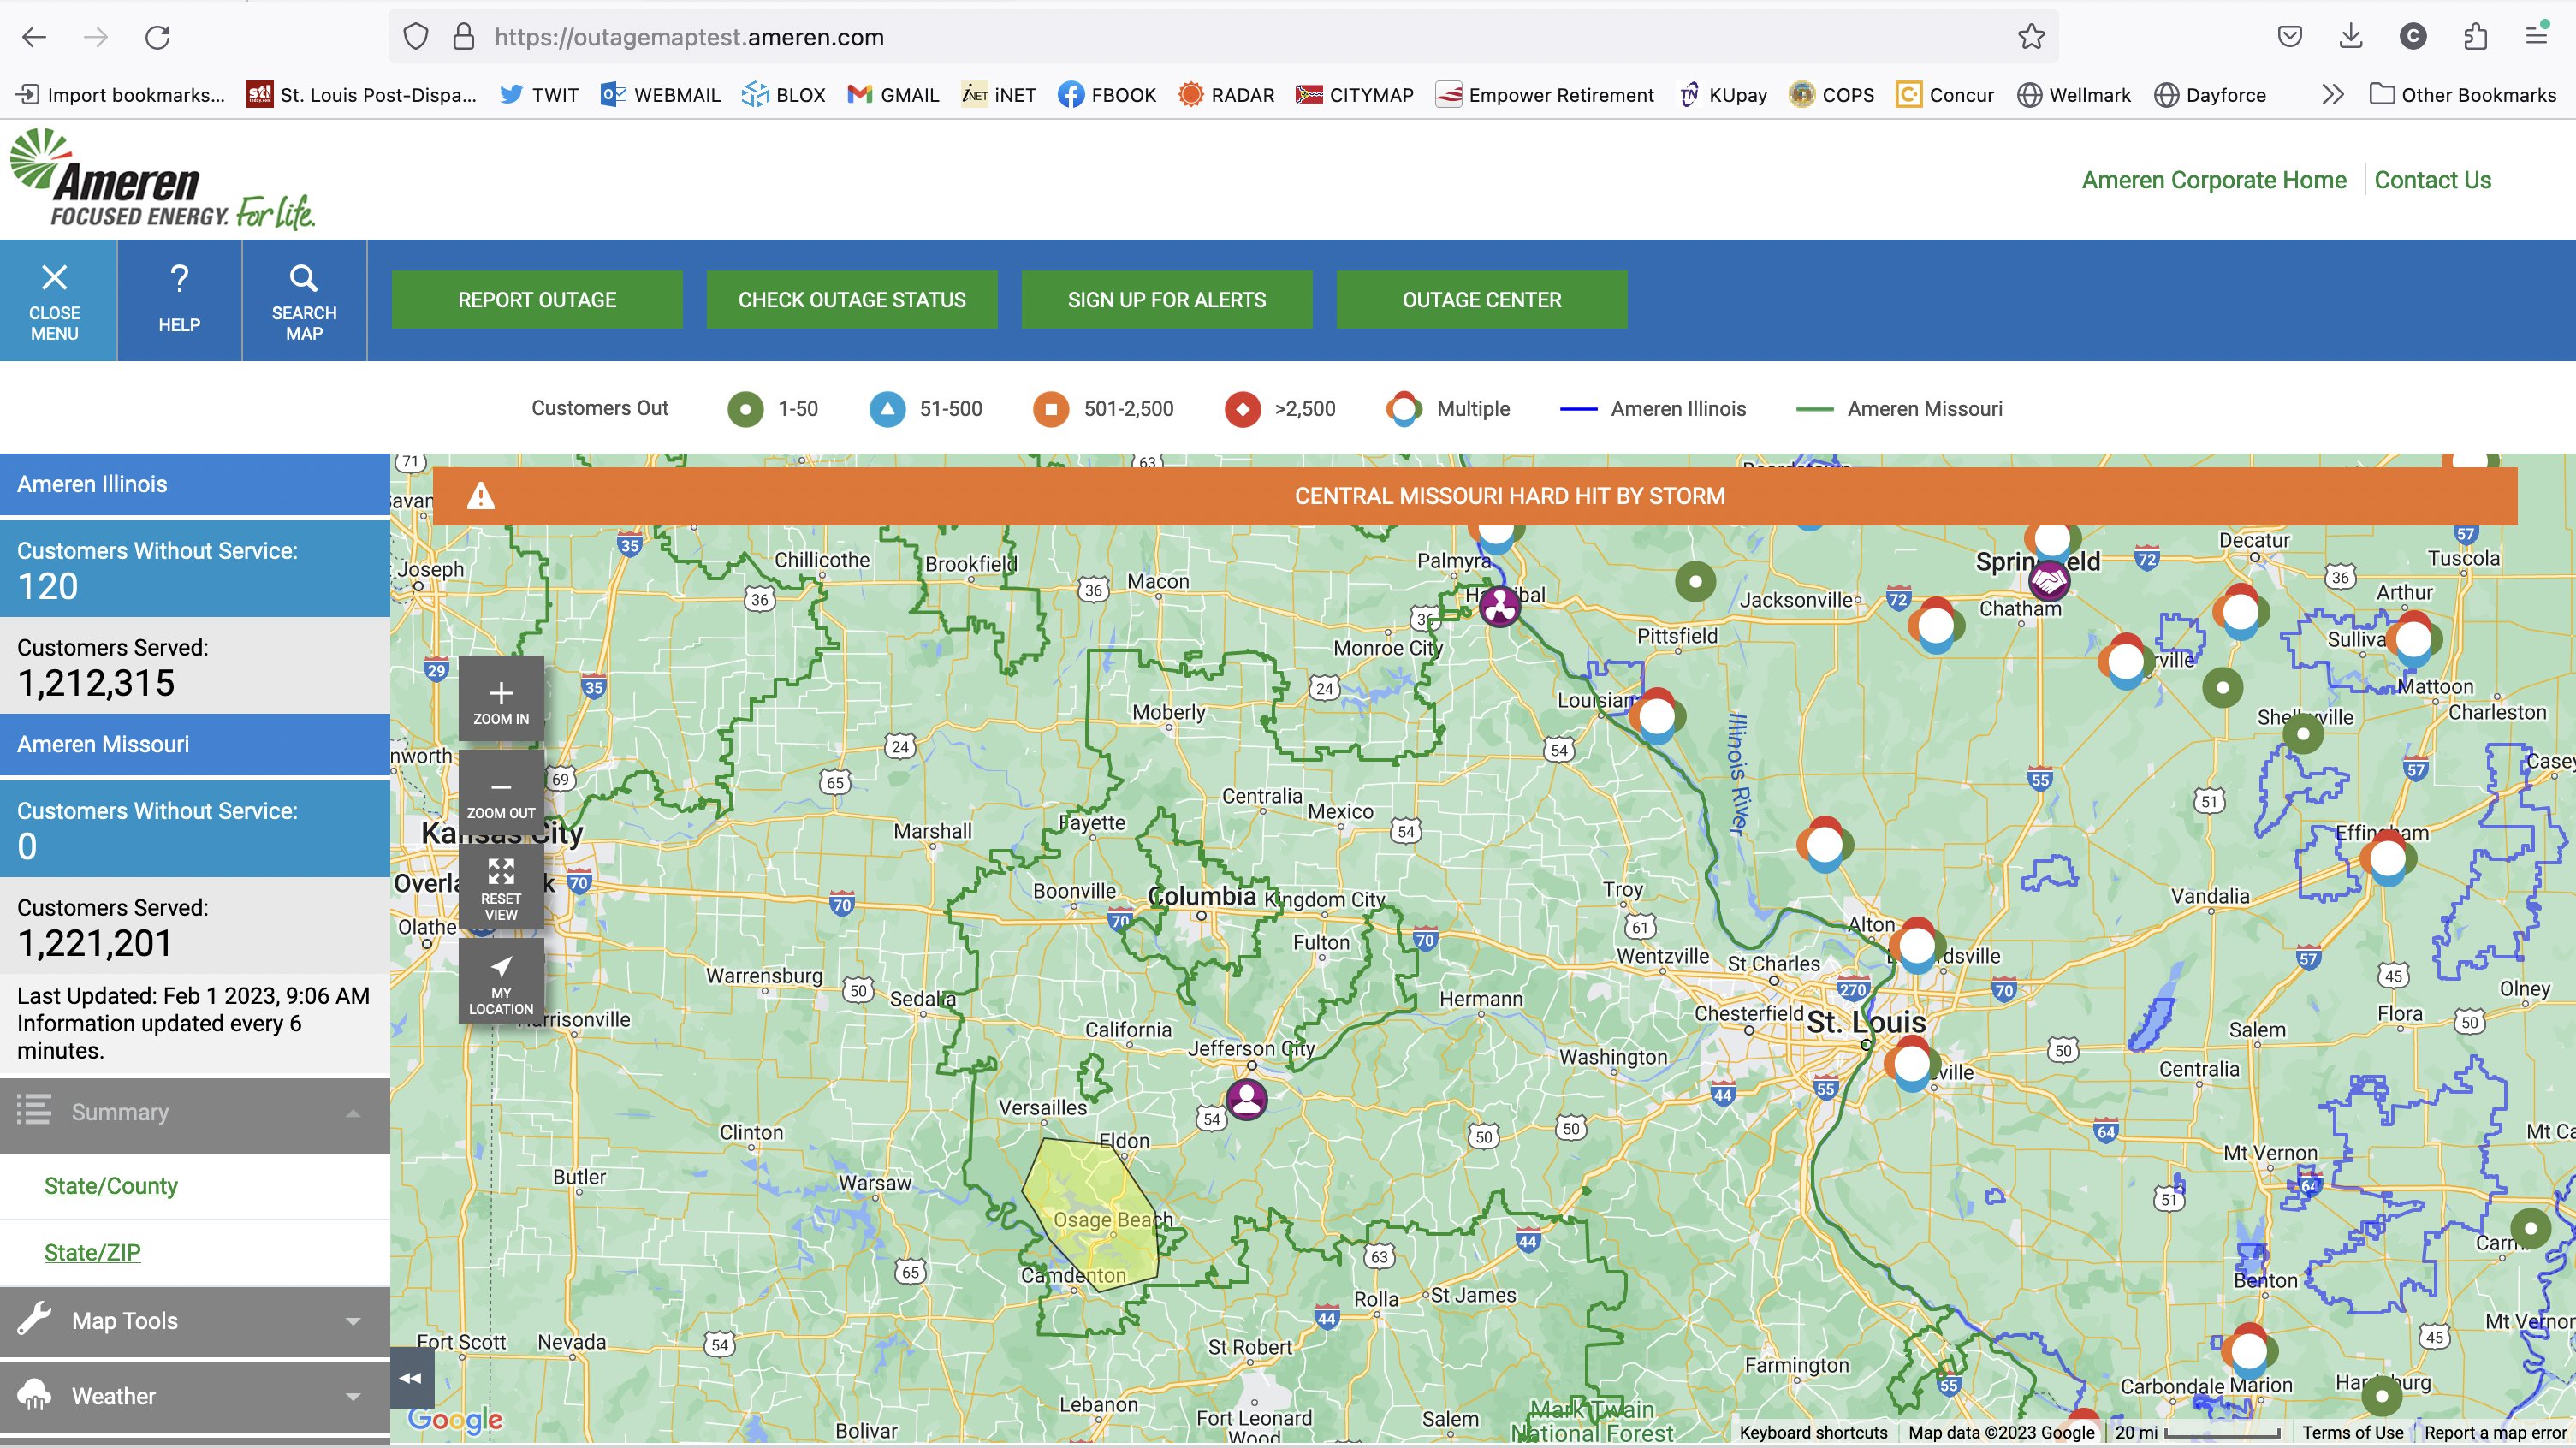Screen dimensions: 2576x1448
Task: Open Help with the question mark
Action: click(179, 279)
